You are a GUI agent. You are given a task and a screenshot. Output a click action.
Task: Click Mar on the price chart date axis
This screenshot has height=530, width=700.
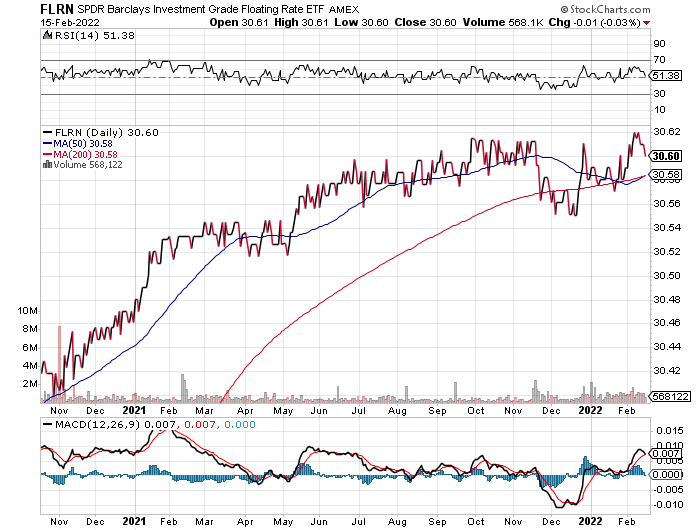[204, 411]
